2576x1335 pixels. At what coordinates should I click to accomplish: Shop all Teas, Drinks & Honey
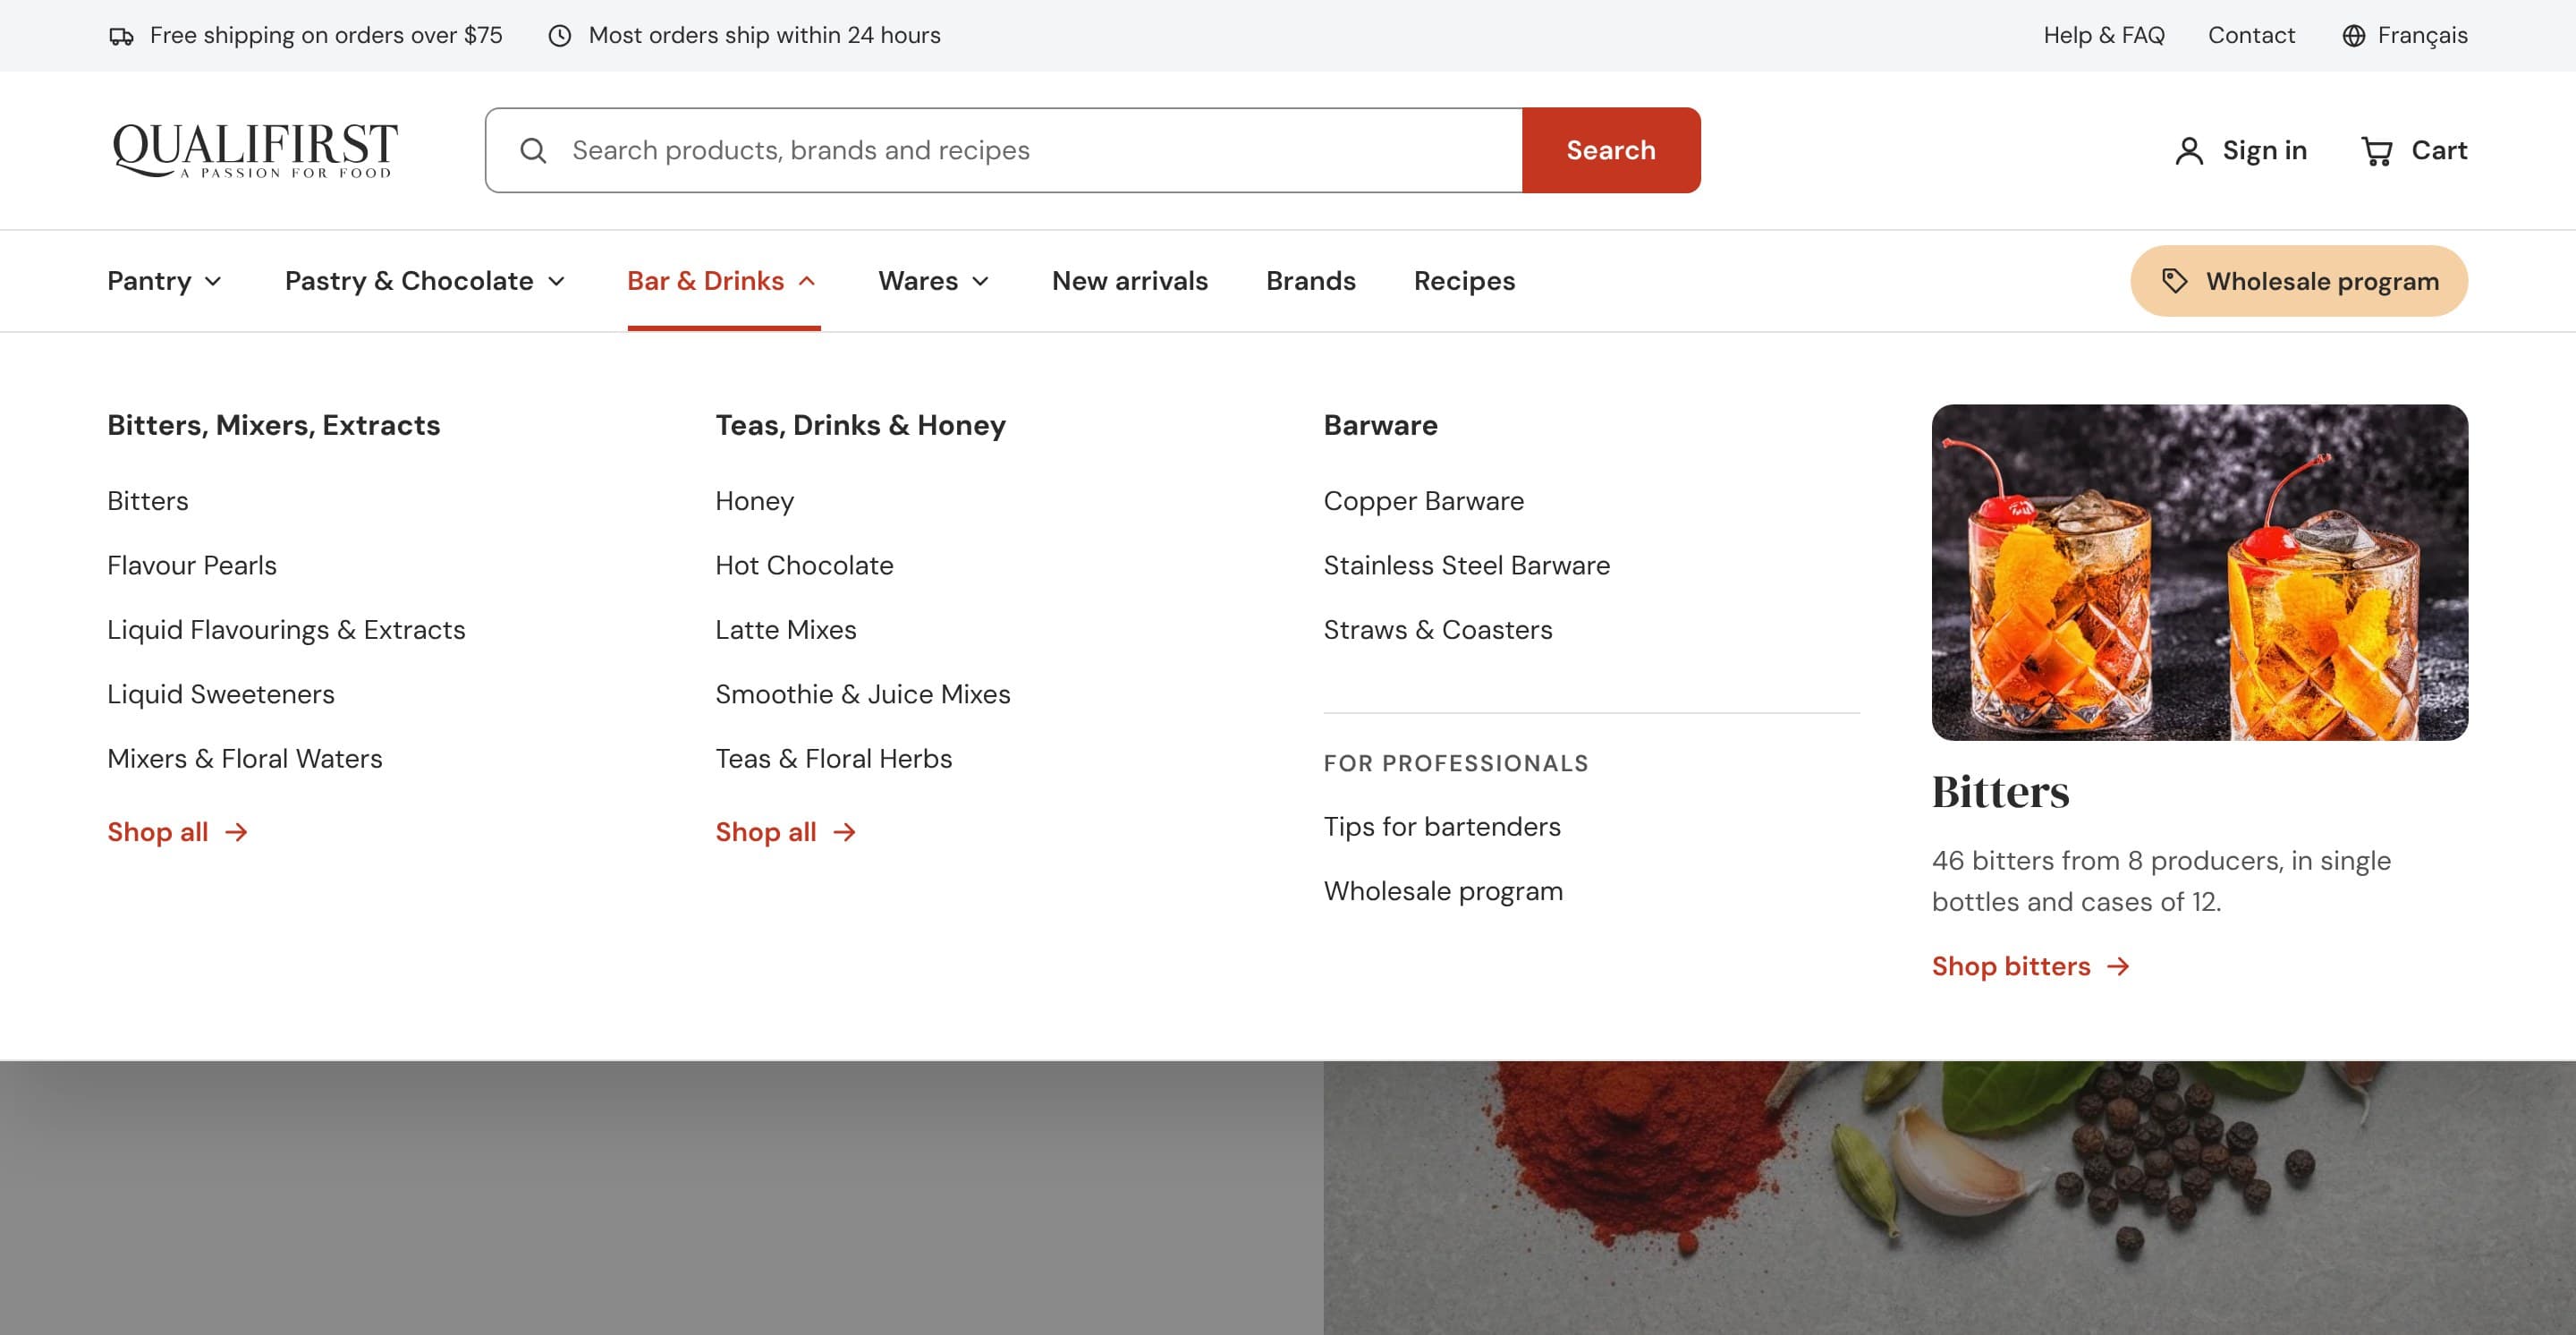pos(786,832)
